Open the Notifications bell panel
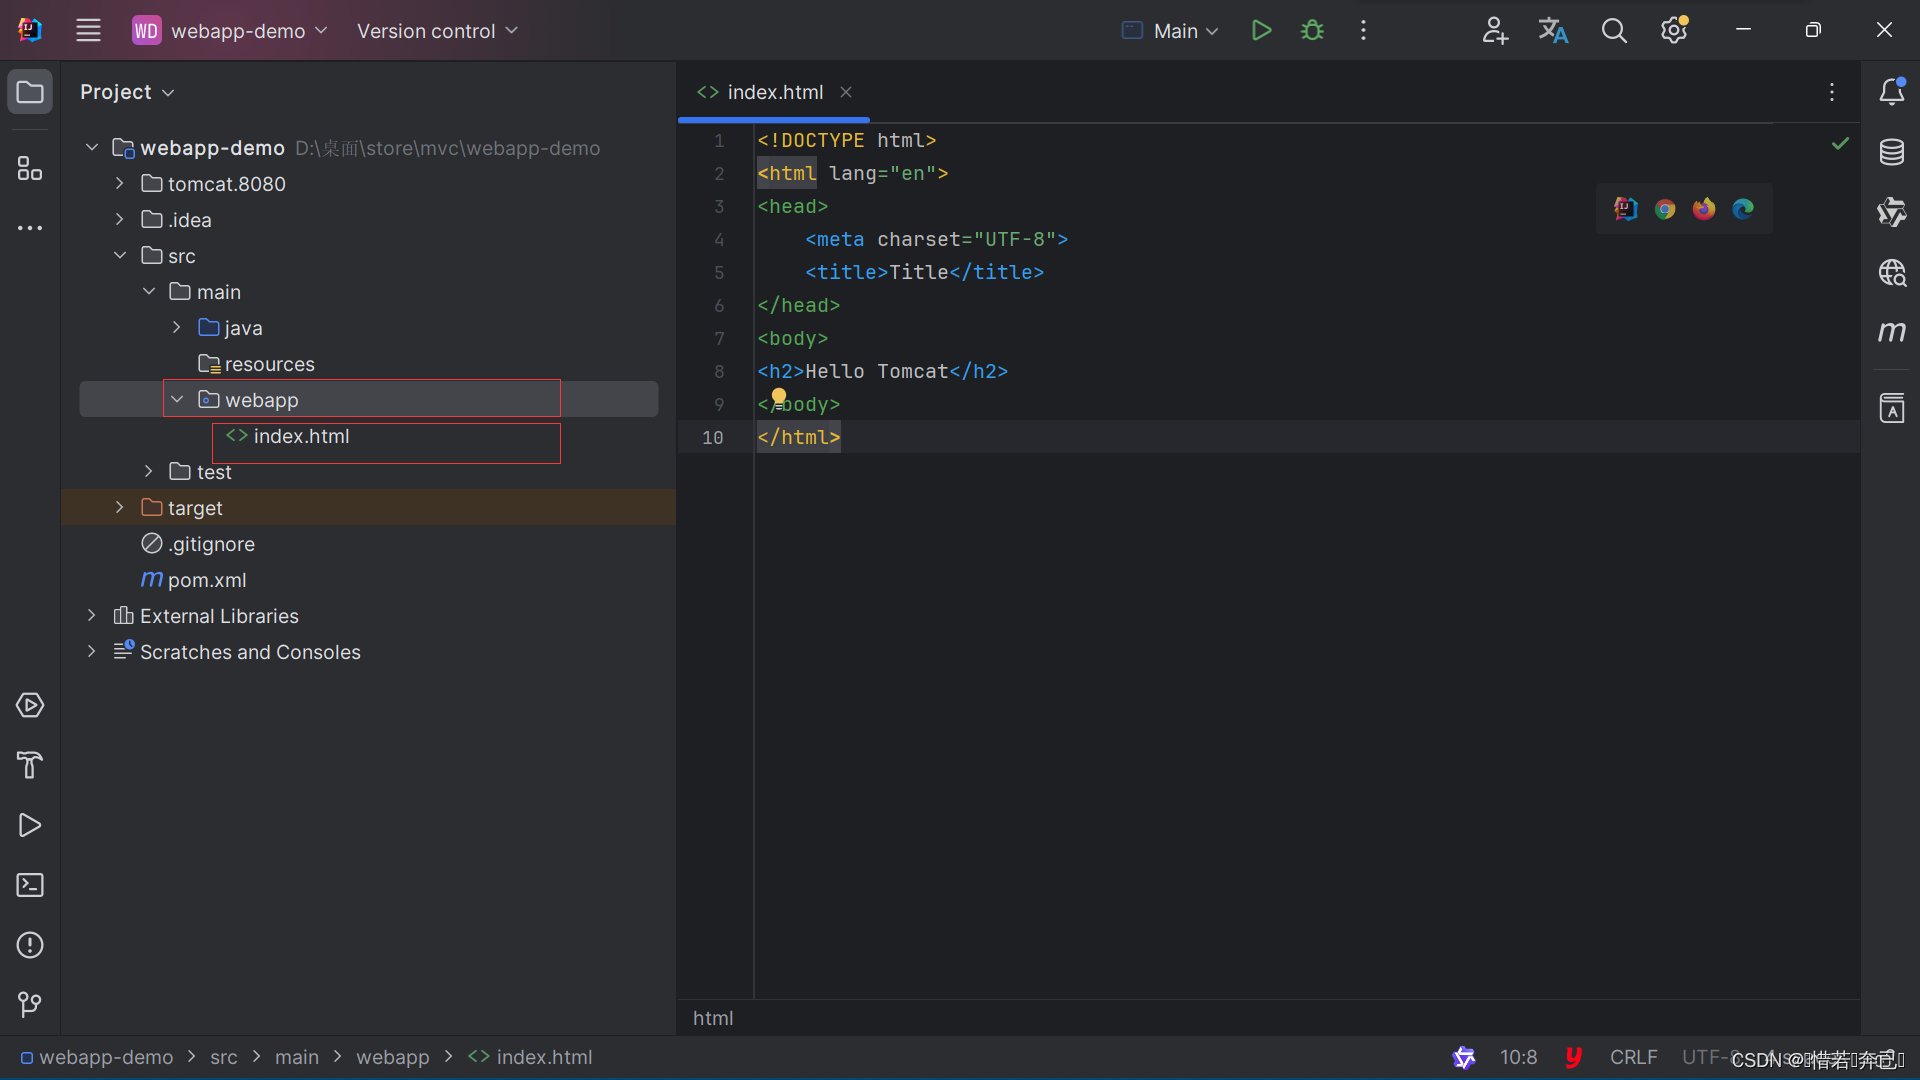Image resolution: width=1920 pixels, height=1080 pixels. tap(1891, 92)
